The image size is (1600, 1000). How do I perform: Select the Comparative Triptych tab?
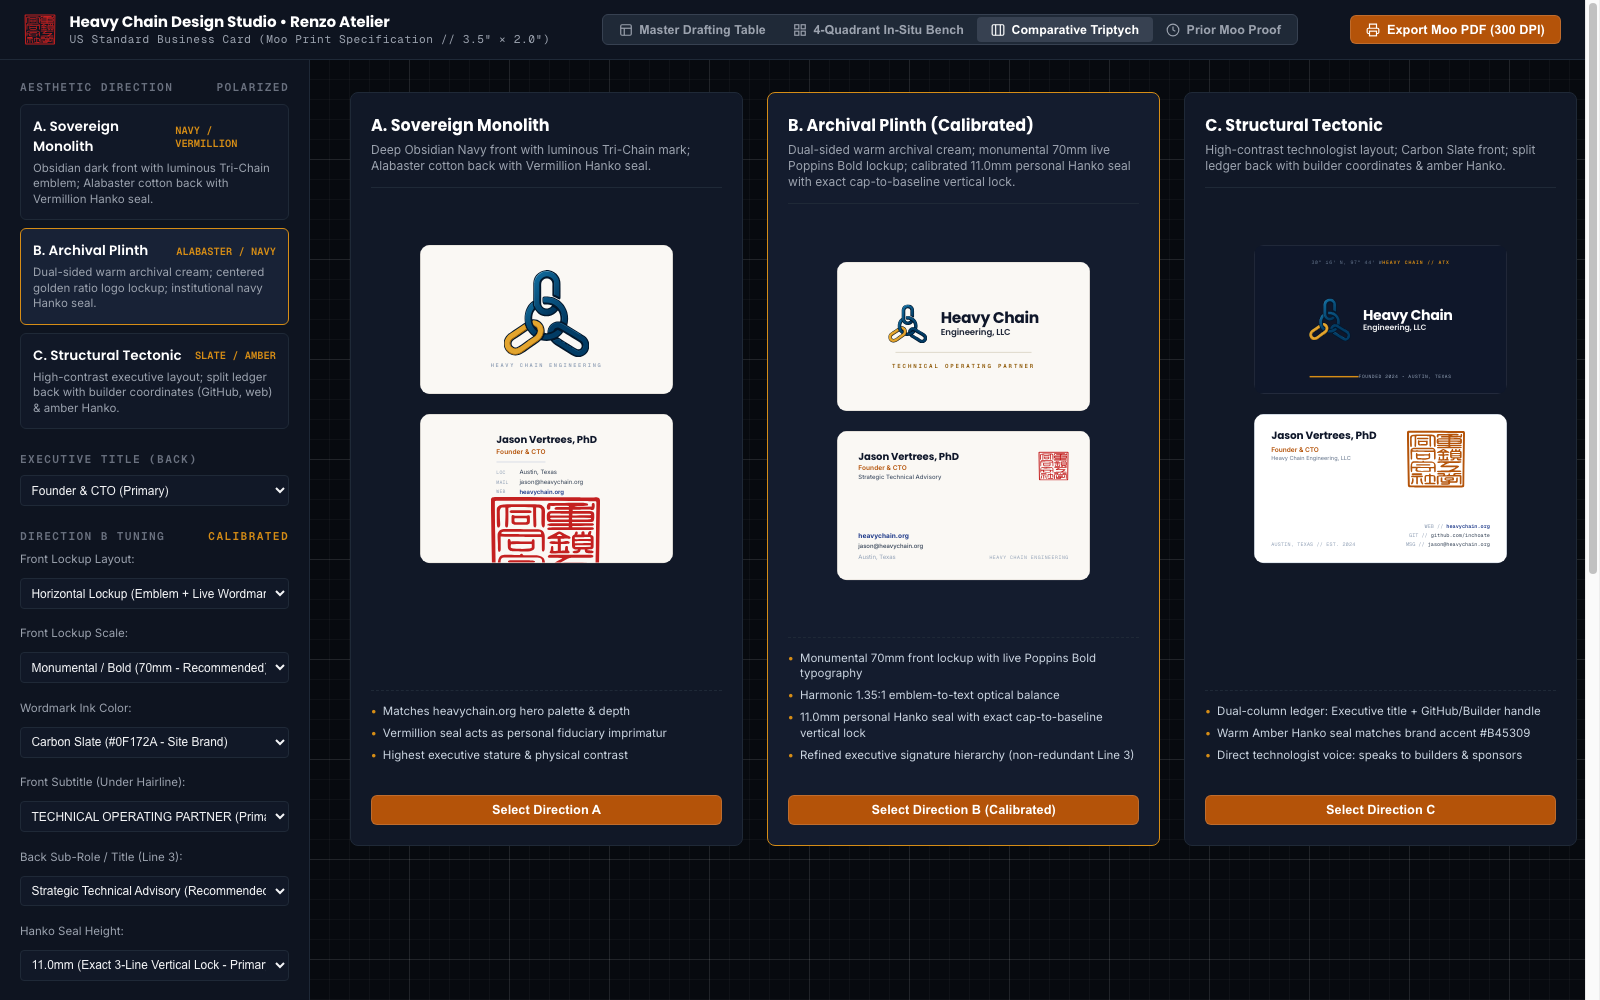coord(1065,30)
